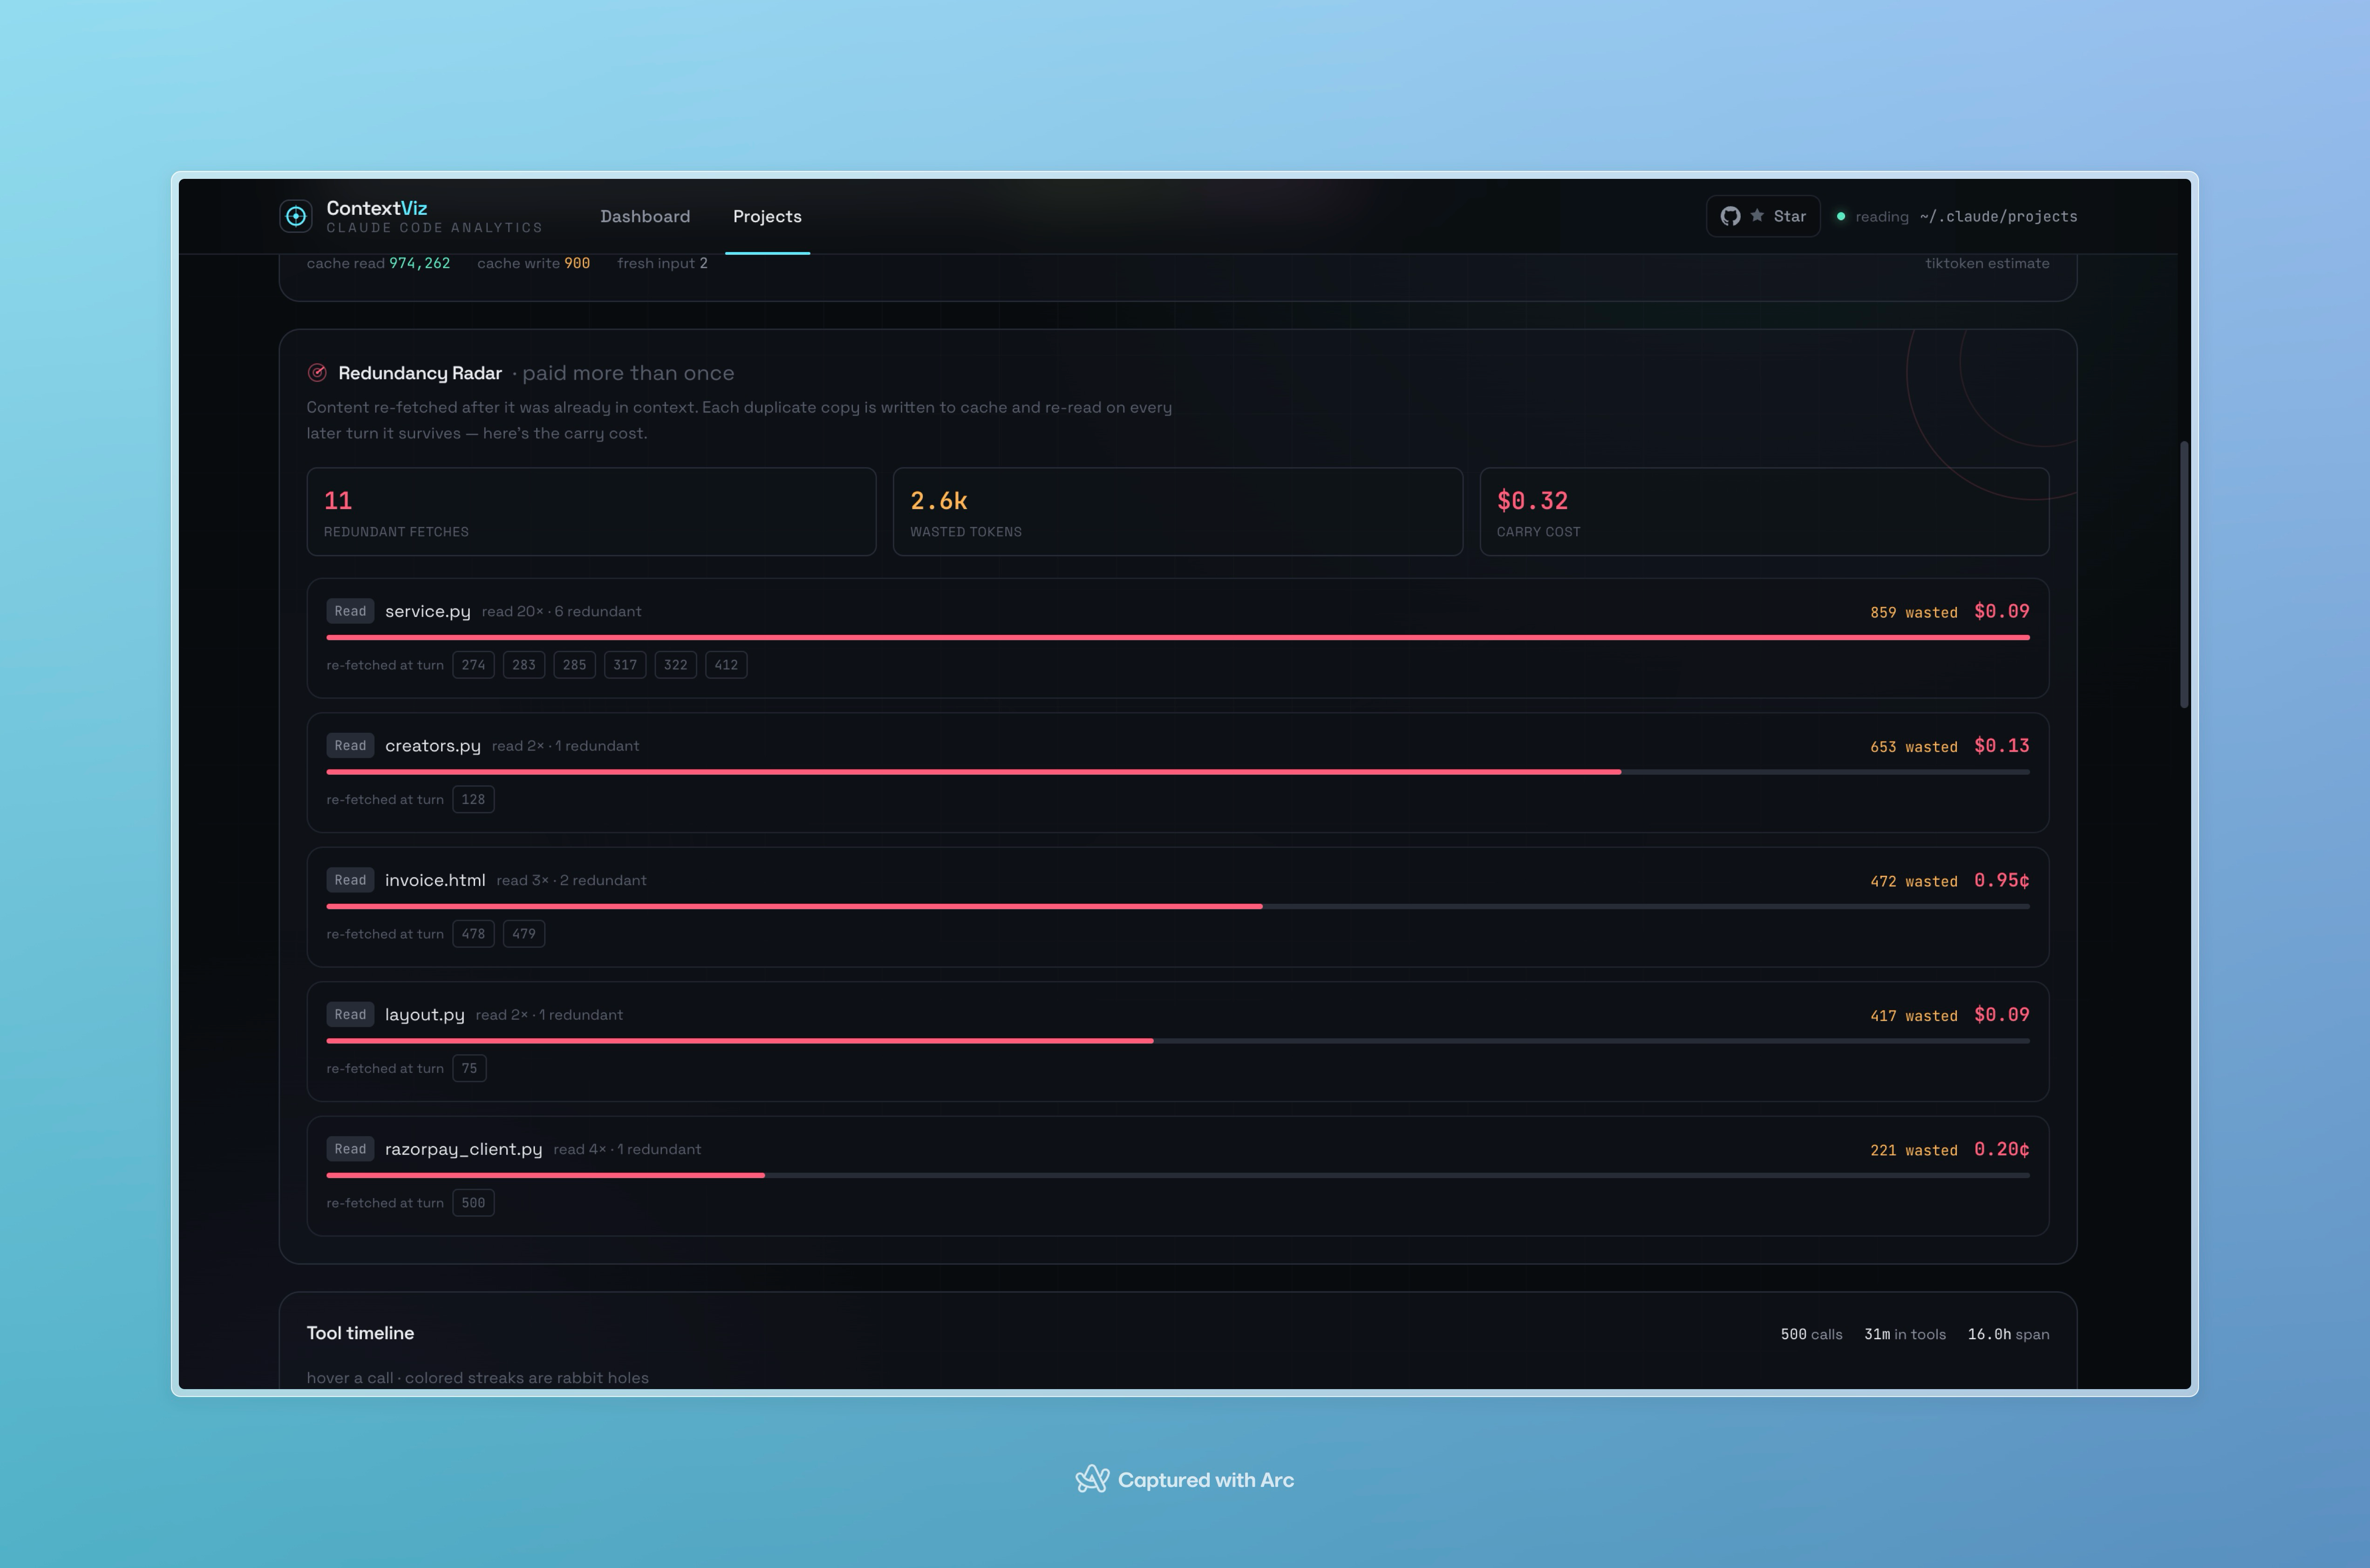2370x1568 pixels.
Task: Select turn 478 chip under invoice.html
Action: click(x=473, y=934)
